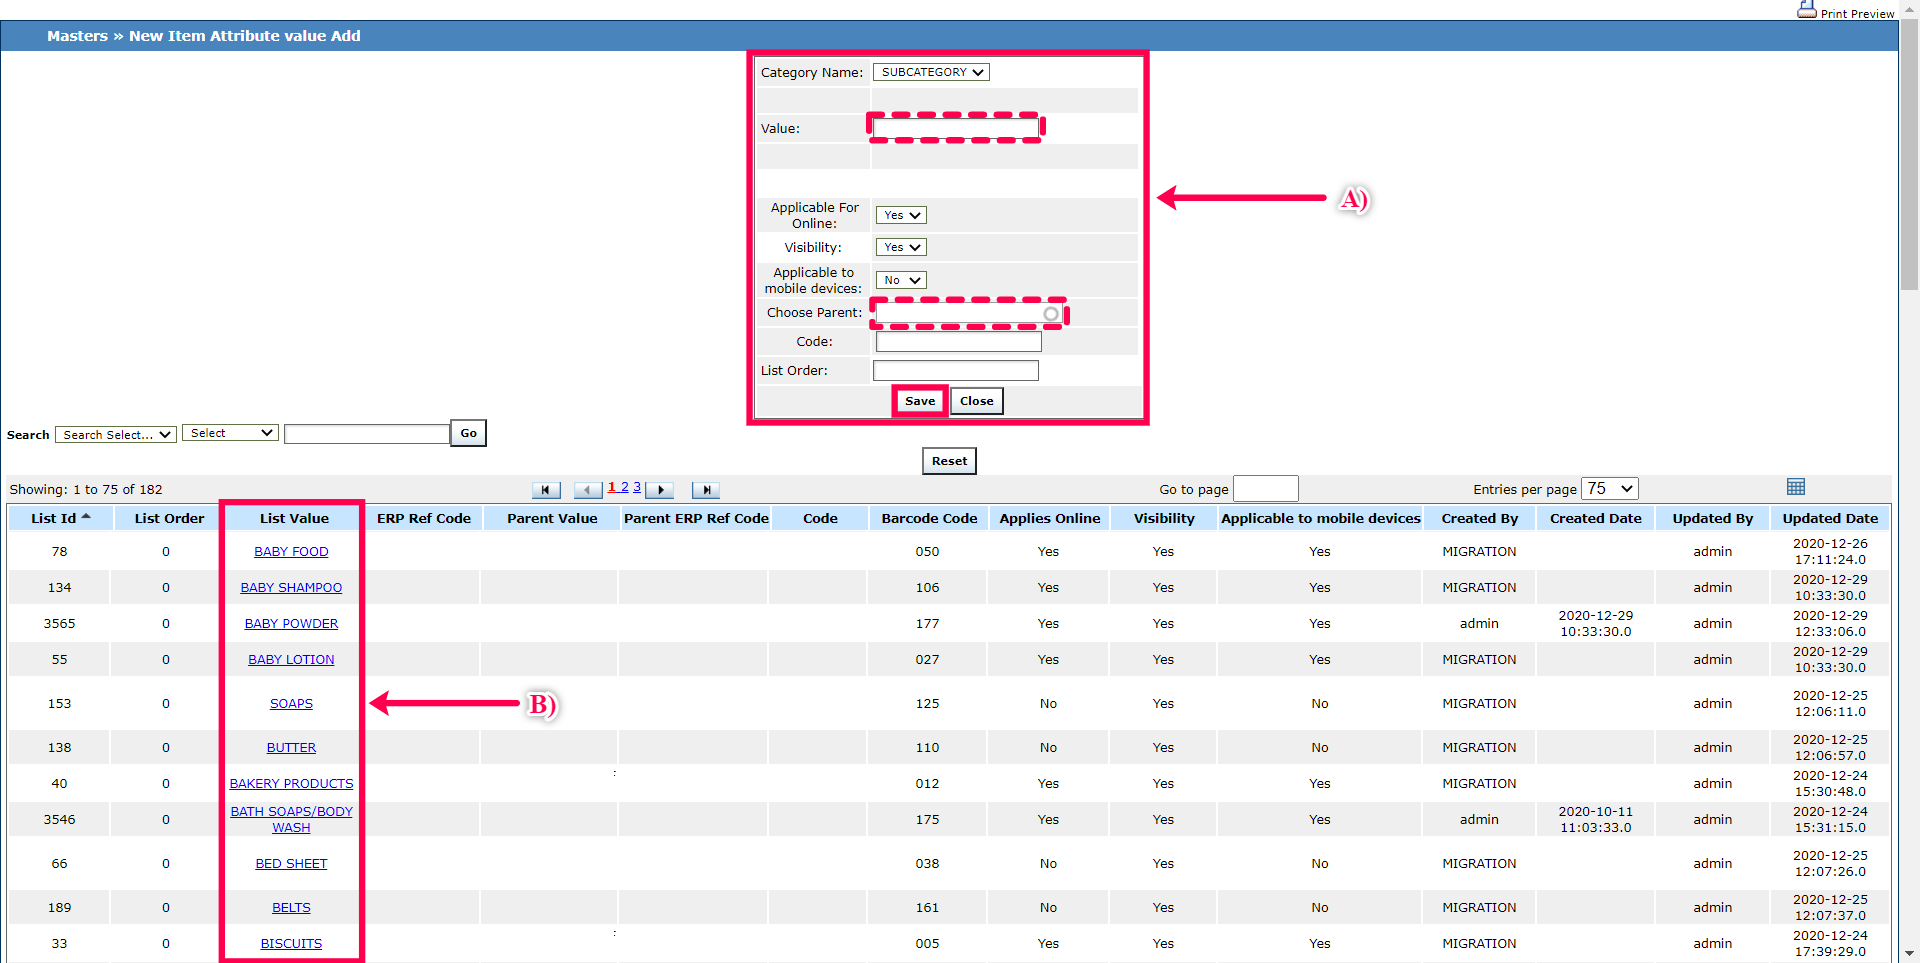Sort by Parent ERP Ref Code column

point(696,518)
